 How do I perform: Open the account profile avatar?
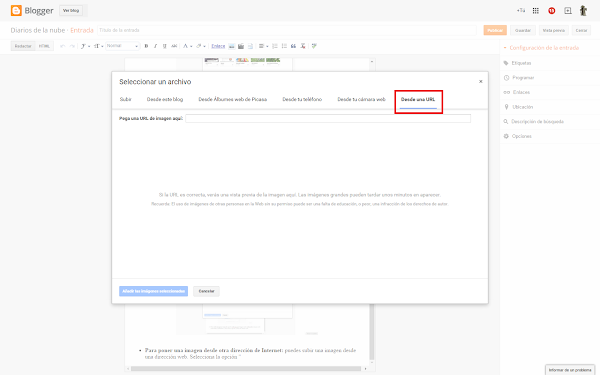[583, 11]
